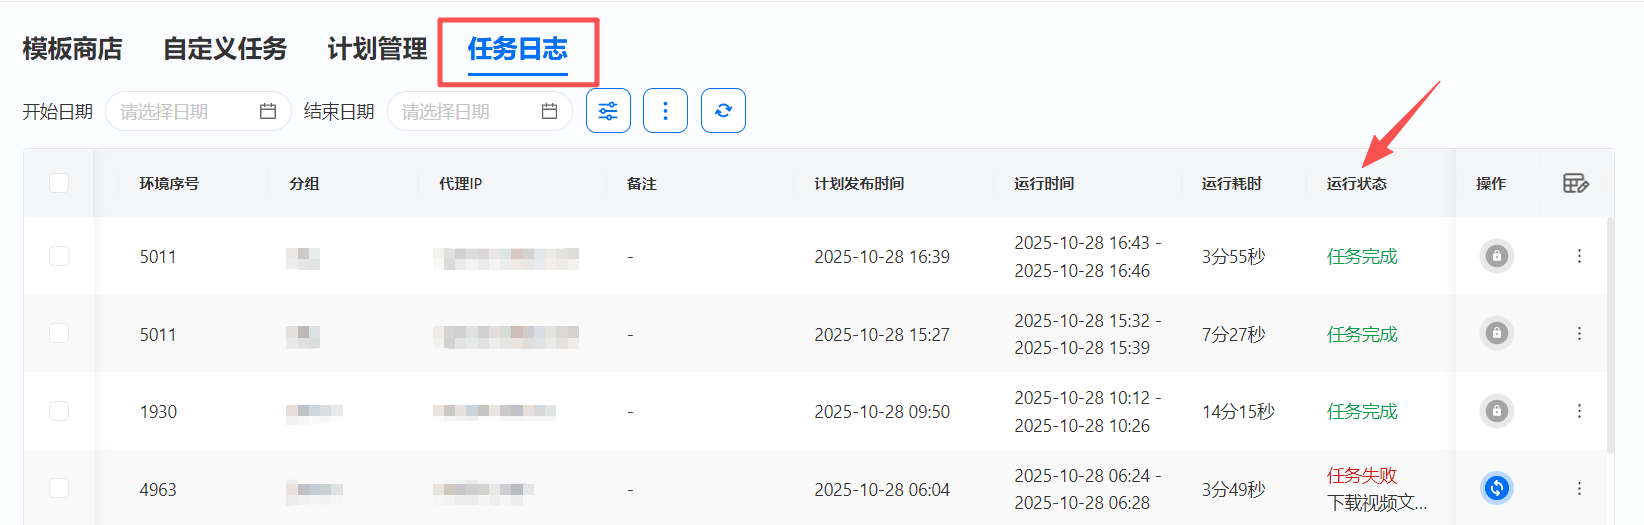Click the vertical dots toolbar button
Viewport: 1644px width, 525px height.
(665, 111)
